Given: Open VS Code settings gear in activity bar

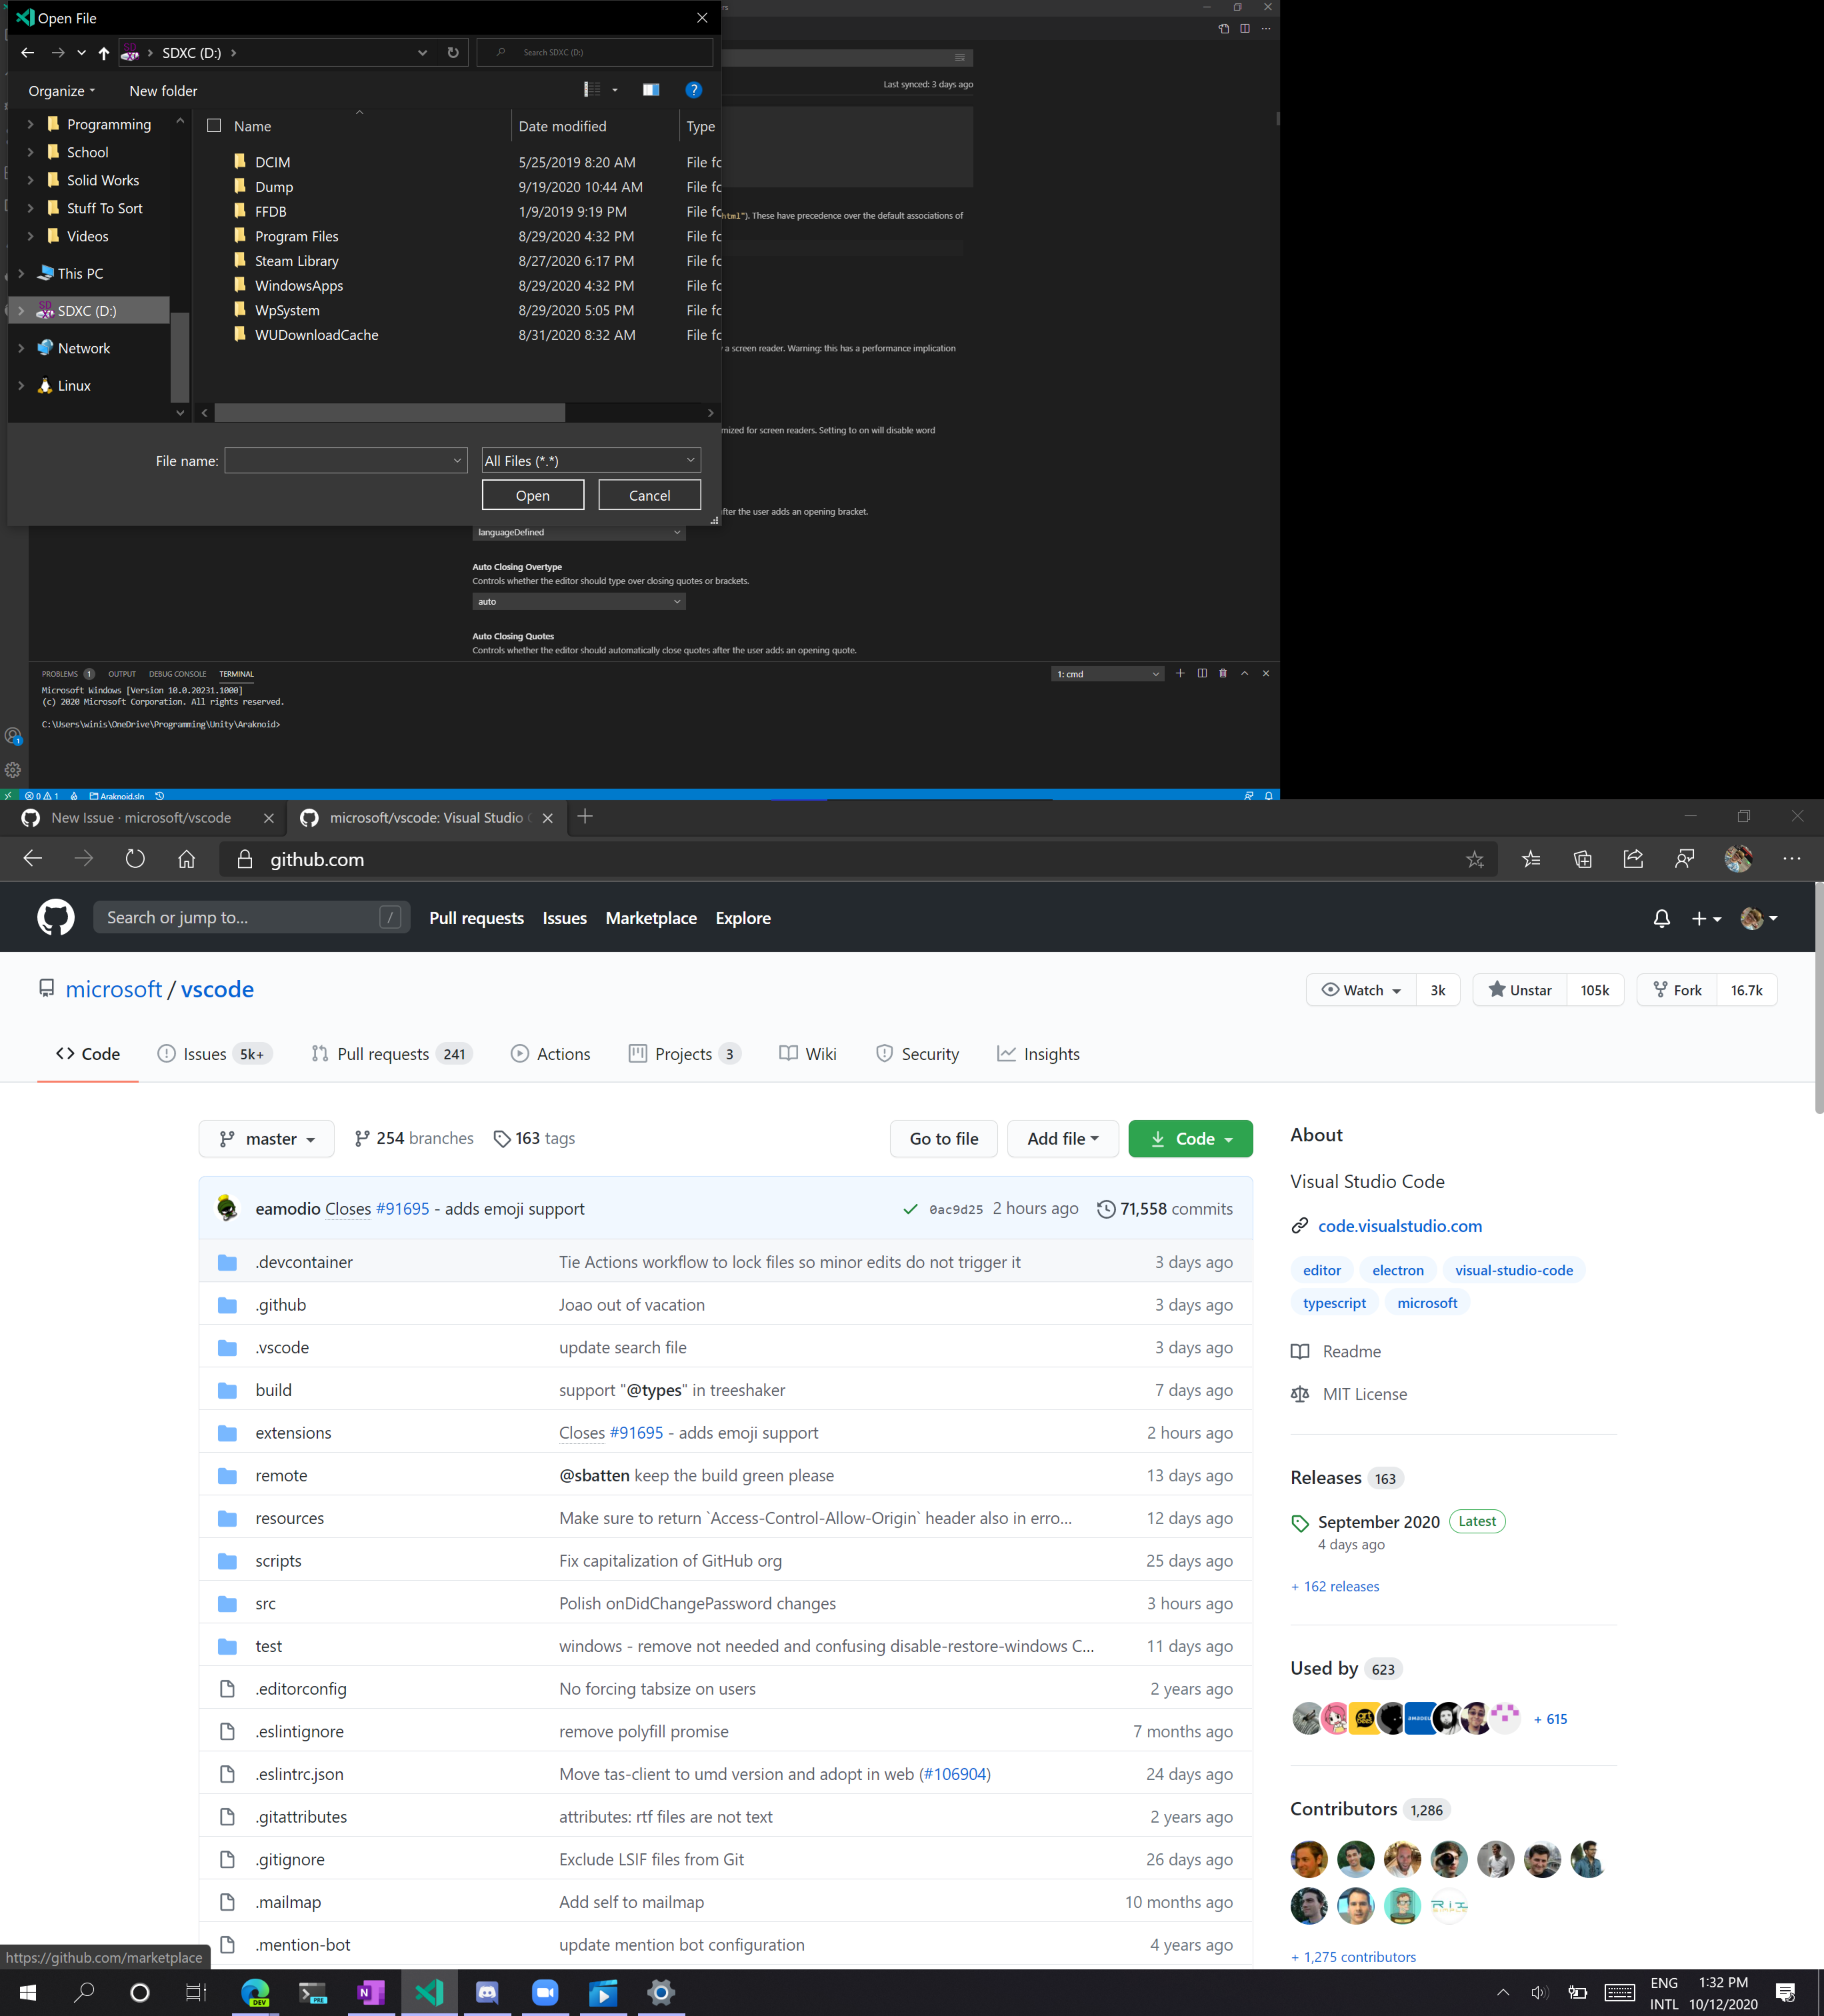Looking at the screenshot, I should (13, 770).
